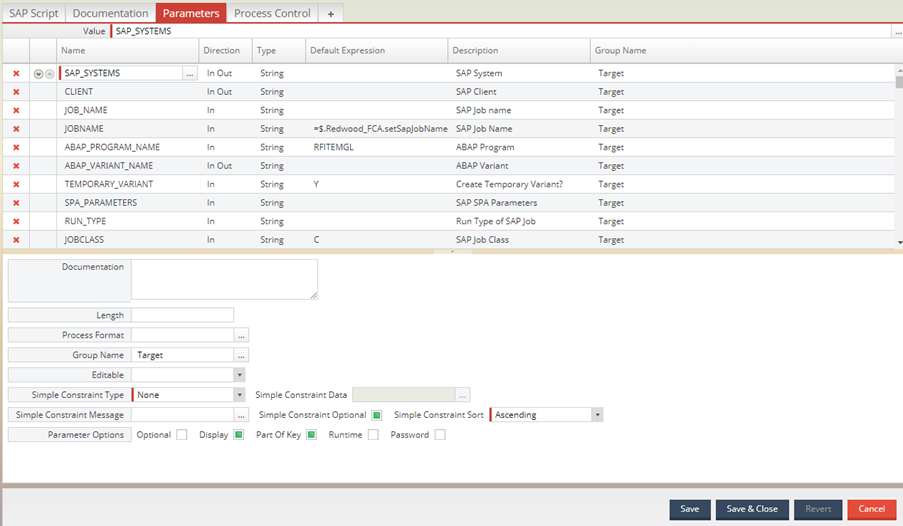Delete the JOBNAME parameter row

[x=16, y=128]
